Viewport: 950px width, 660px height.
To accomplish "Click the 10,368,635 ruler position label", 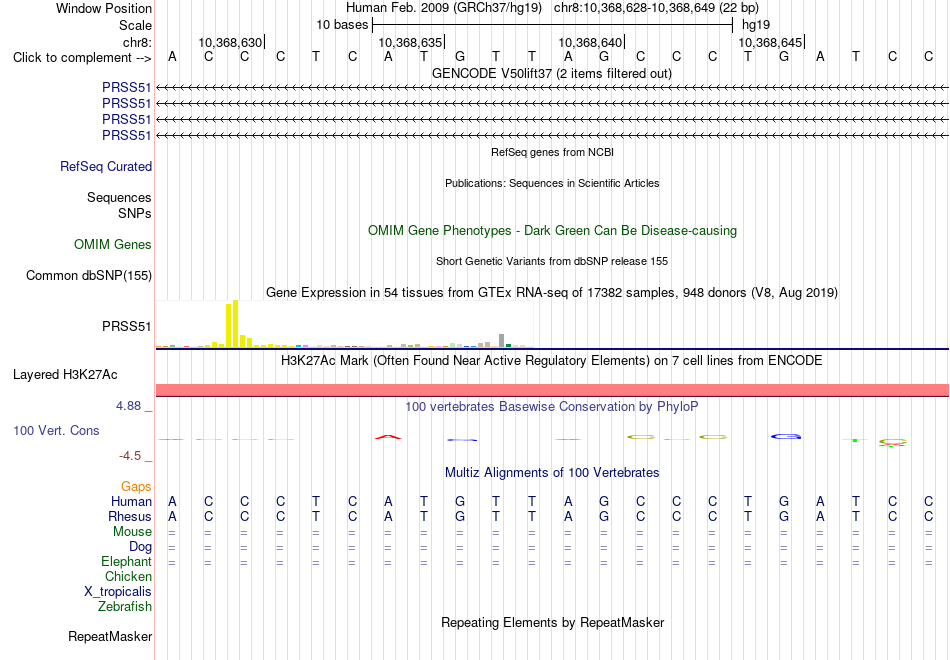I will tap(410, 42).
